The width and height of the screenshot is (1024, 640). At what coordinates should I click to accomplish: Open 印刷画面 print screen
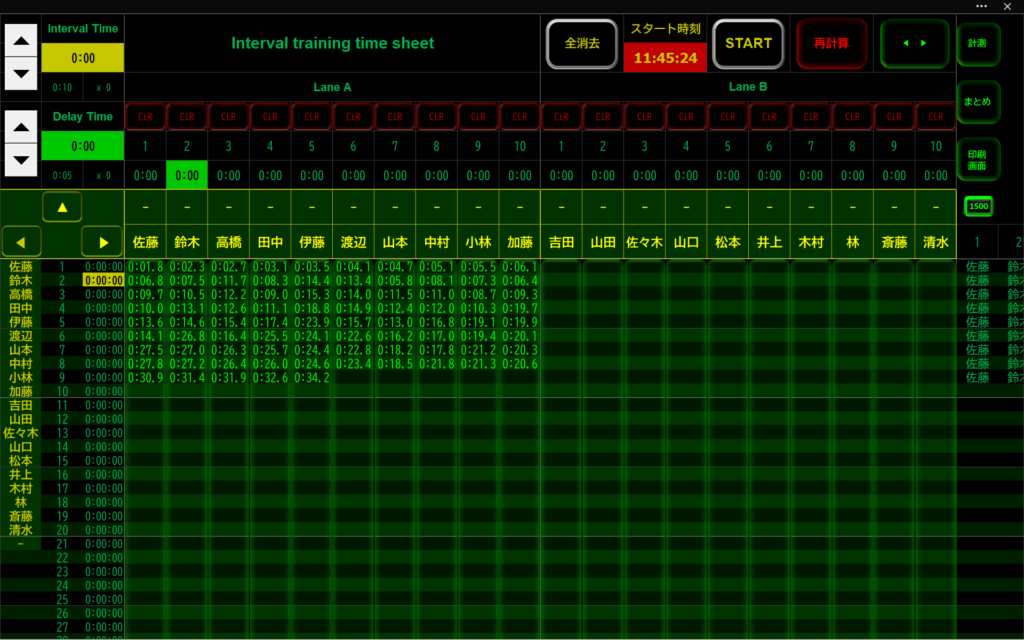pos(977,159)
